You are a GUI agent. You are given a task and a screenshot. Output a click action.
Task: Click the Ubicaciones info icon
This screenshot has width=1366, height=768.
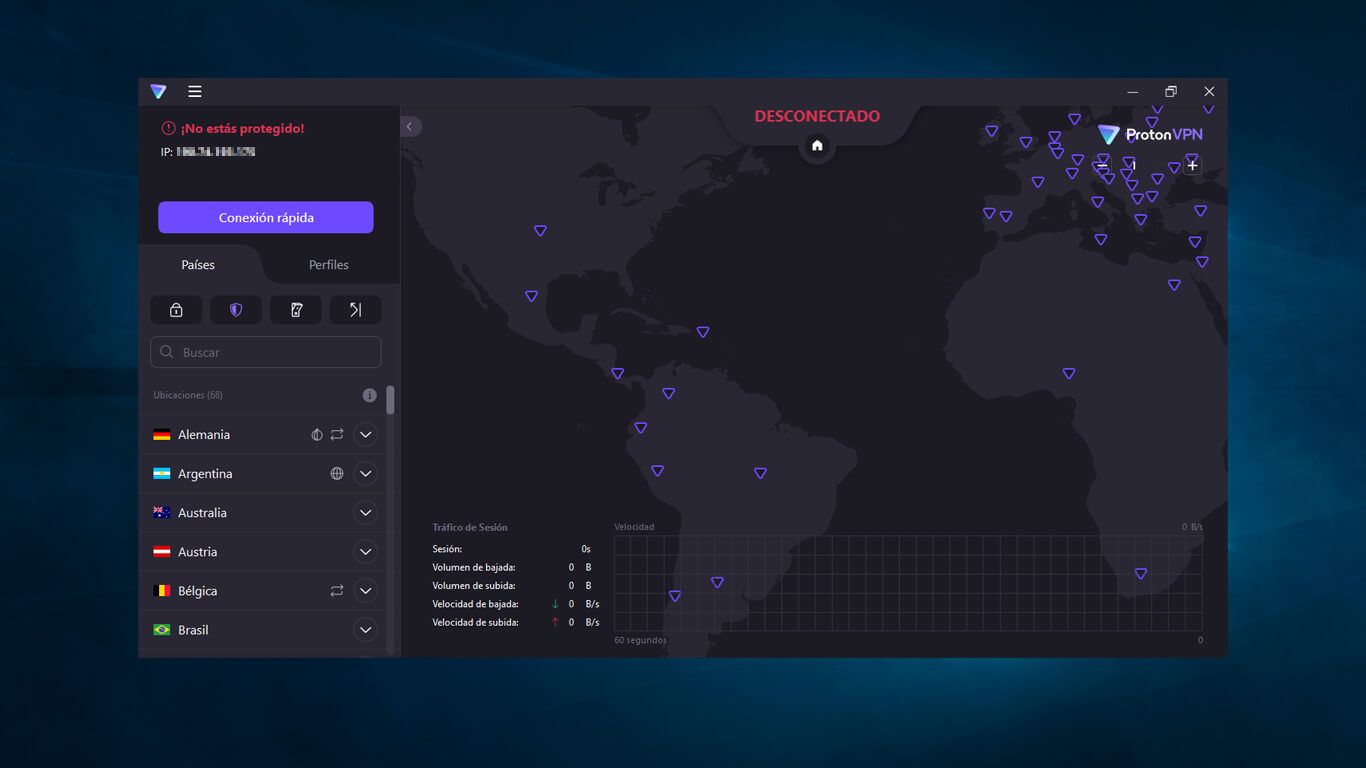[369, 395]
